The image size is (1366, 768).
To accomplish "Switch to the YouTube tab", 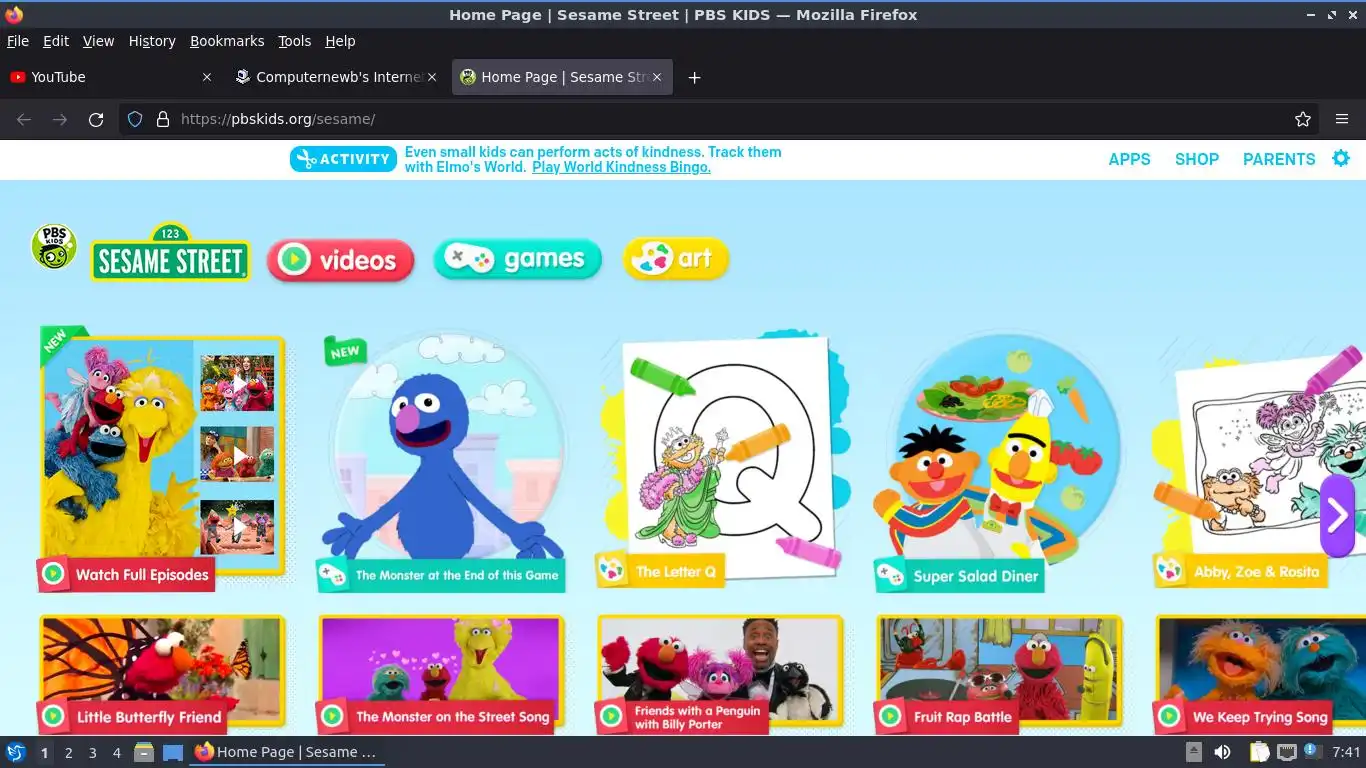I will [x=110, y=77].
